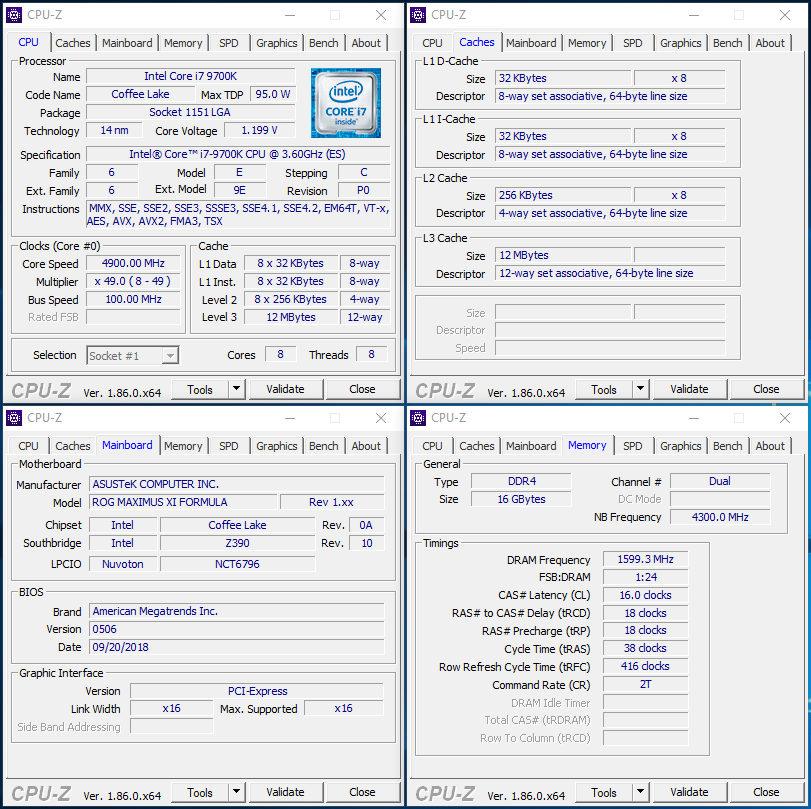The height and width of the screenshot is (809, 811).
Task: Click CPU-Z app icon in Mainboard window title
Action: click(14, 418)
